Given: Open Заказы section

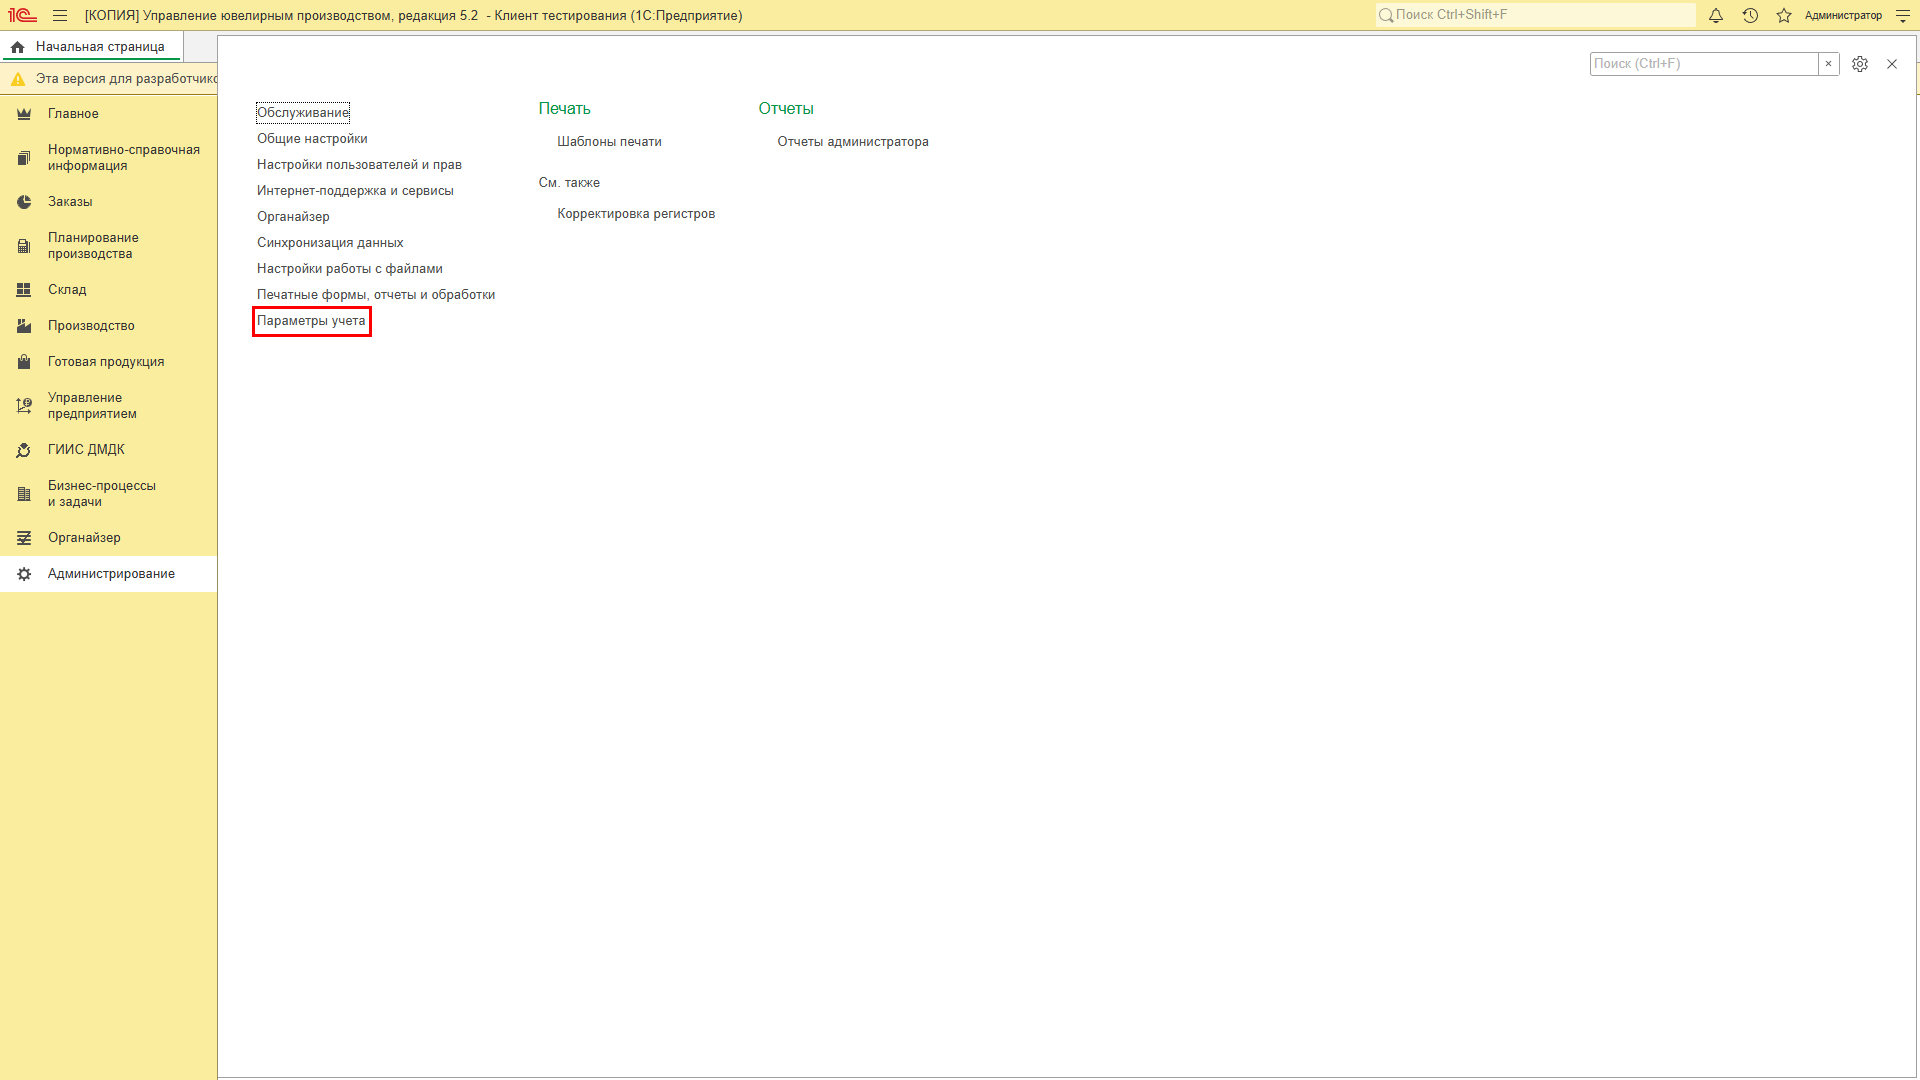Looking at the screenshot, I should [x=108, y=202].
